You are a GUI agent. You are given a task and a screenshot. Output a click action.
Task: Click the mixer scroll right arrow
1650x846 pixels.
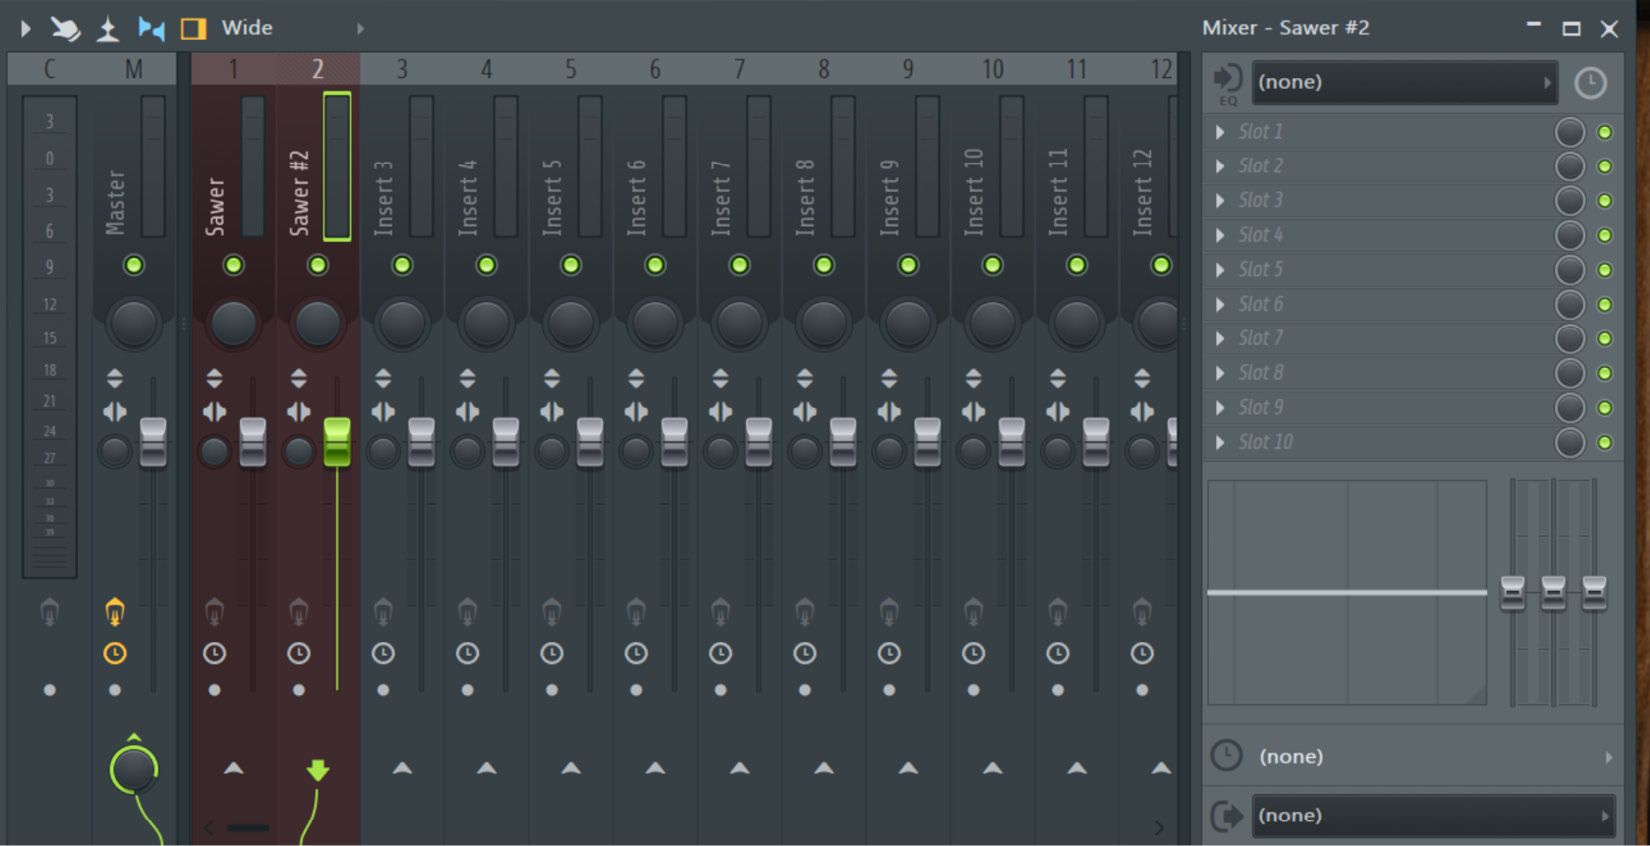point(1159,828)
